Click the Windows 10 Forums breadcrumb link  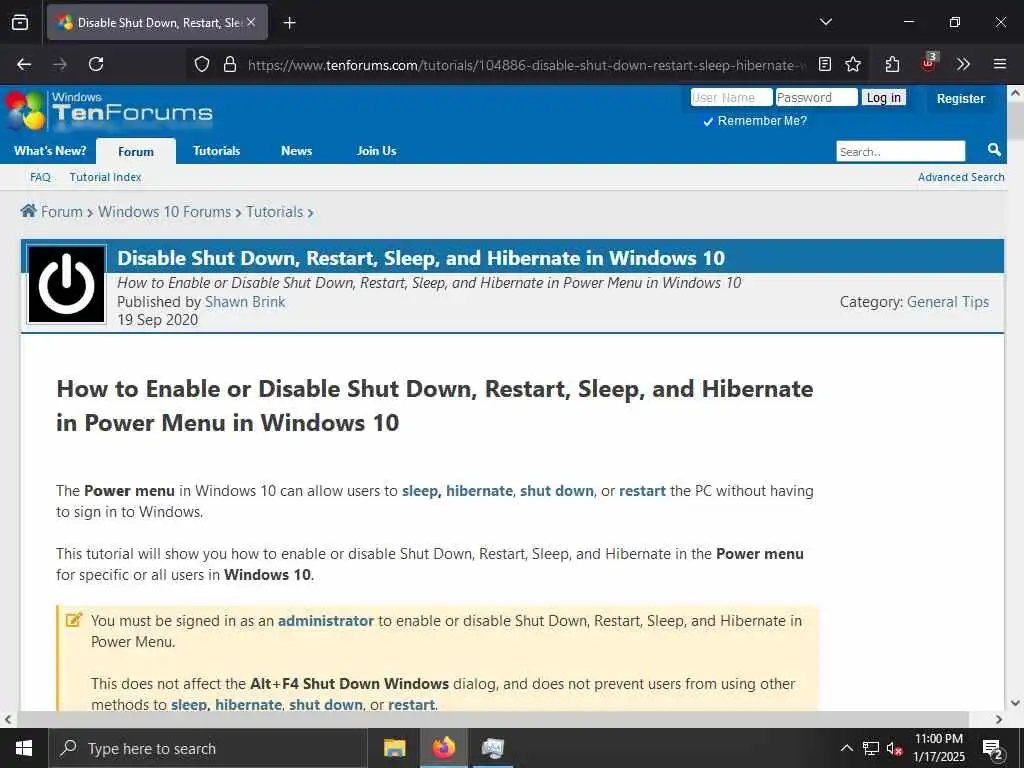coord(165,212)
